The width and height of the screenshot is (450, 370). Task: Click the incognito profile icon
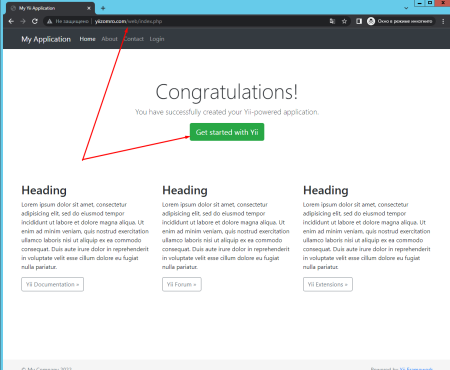click(371, 21)
